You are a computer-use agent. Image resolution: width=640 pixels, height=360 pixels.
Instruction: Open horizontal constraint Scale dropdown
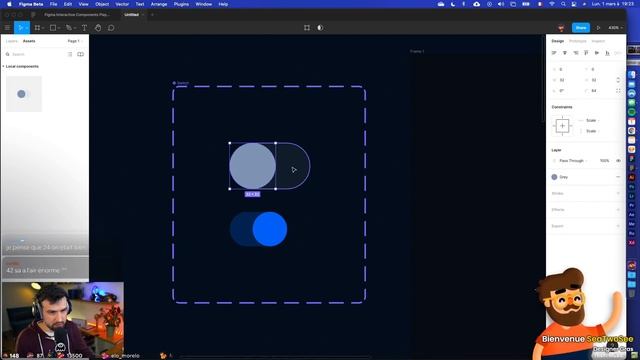tap(593, 120)
